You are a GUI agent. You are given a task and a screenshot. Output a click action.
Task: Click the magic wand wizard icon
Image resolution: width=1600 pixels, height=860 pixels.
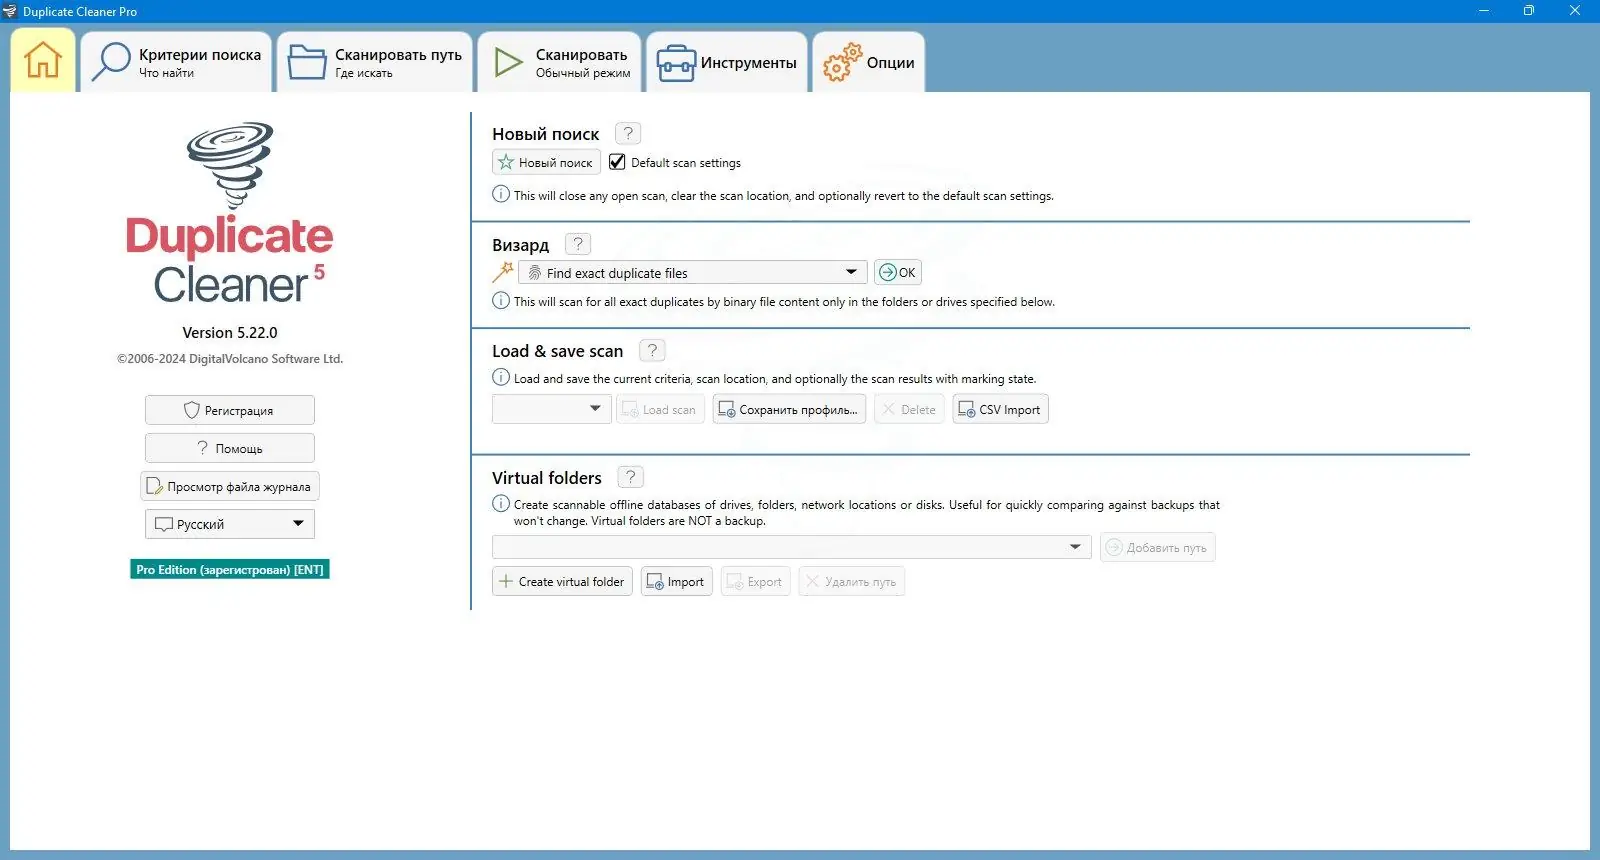point(503,272)
